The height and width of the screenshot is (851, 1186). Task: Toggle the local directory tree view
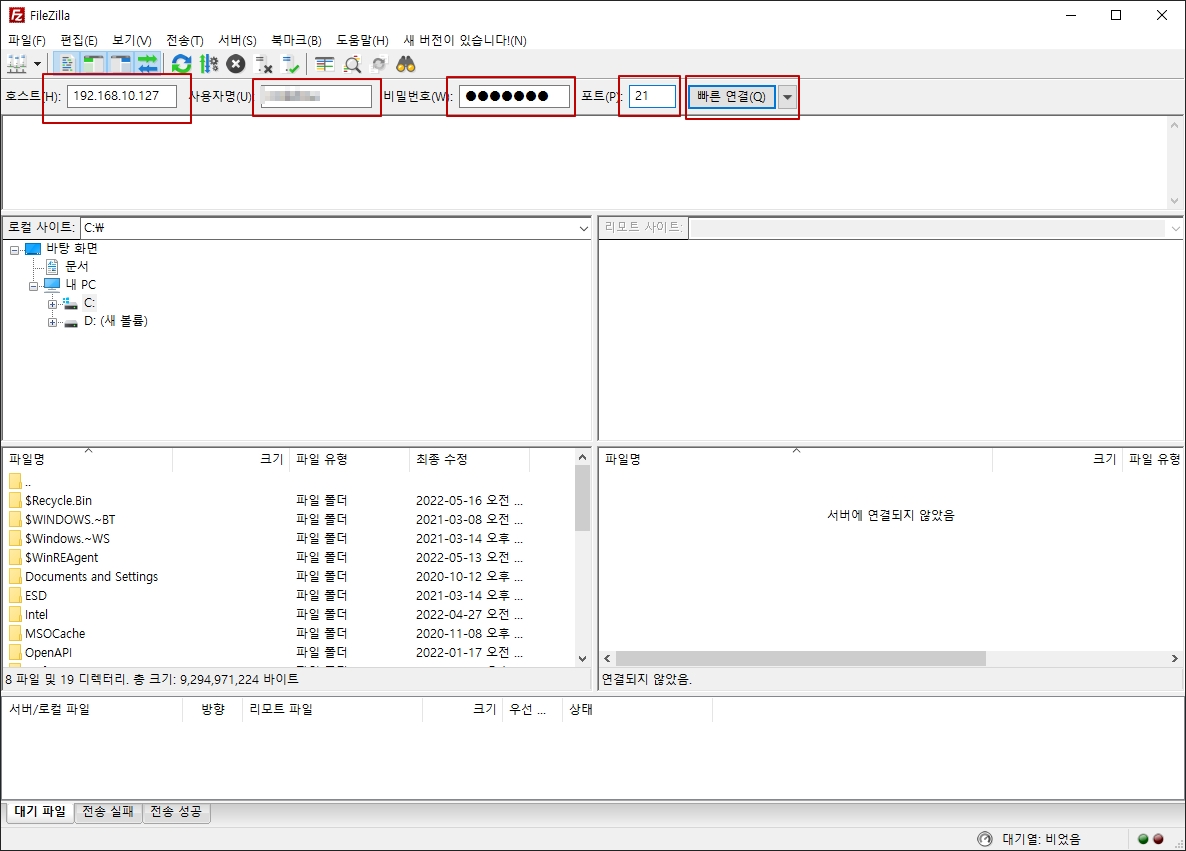(x=93, y=64)
